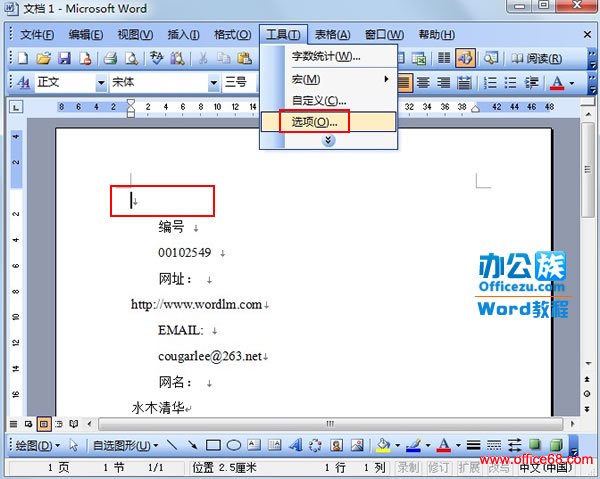Expand the 自选图形 AutoShapes menu
This screenshot has height=479, width=600.
(123, 445)
